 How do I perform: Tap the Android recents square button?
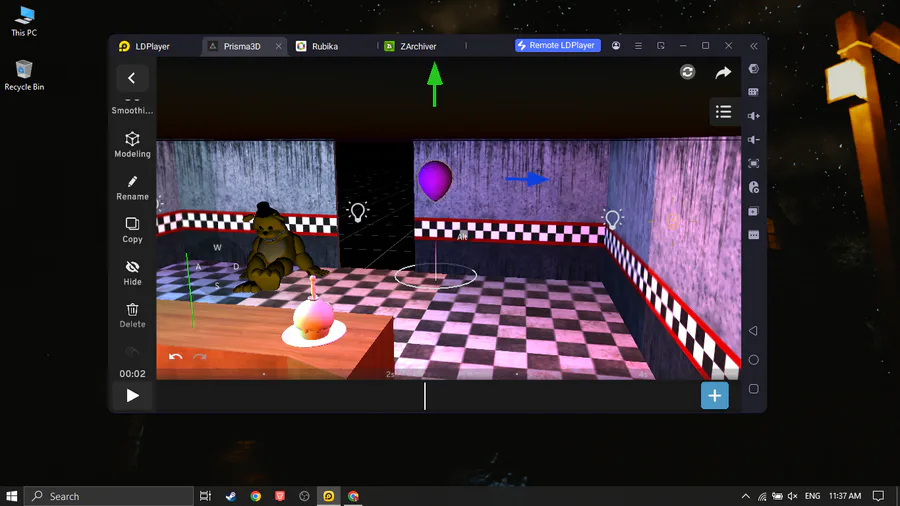[754, 389]
